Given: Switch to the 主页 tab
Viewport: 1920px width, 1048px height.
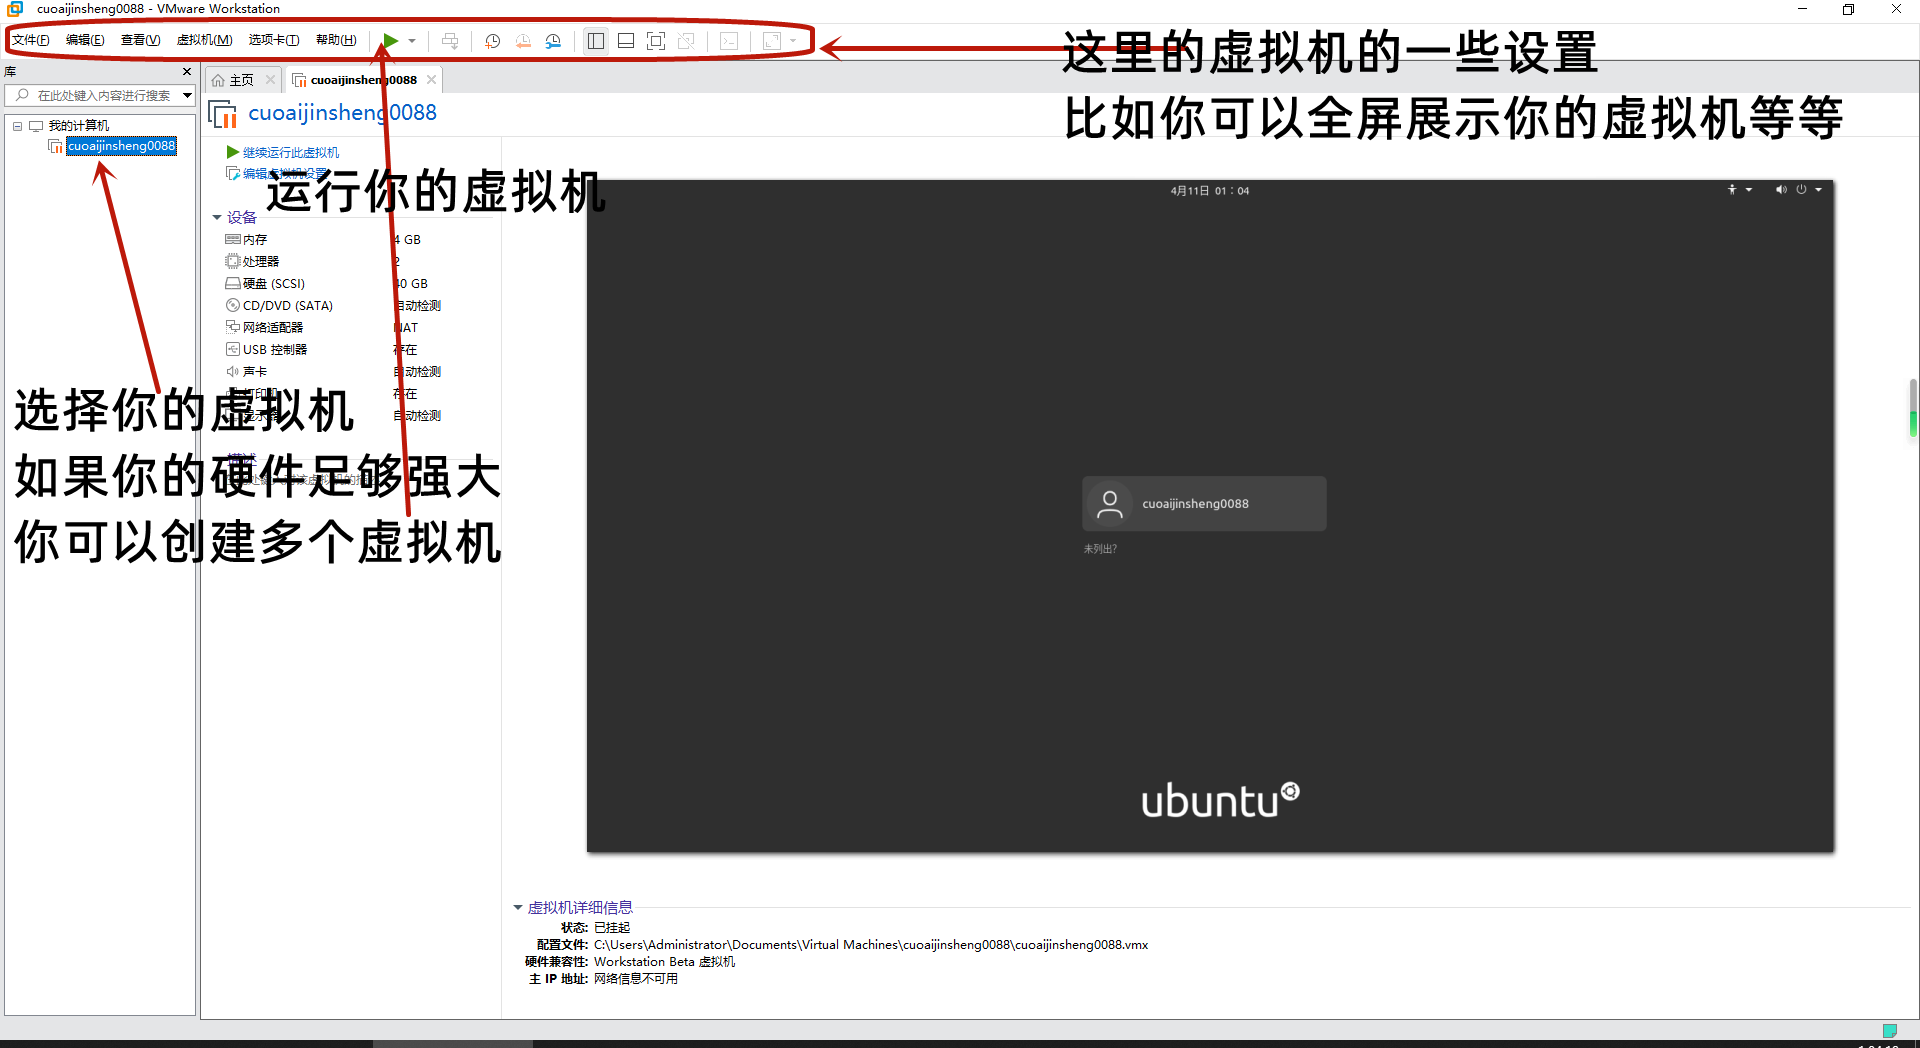Looking at the screenshot, I should (x=240, y=79).
